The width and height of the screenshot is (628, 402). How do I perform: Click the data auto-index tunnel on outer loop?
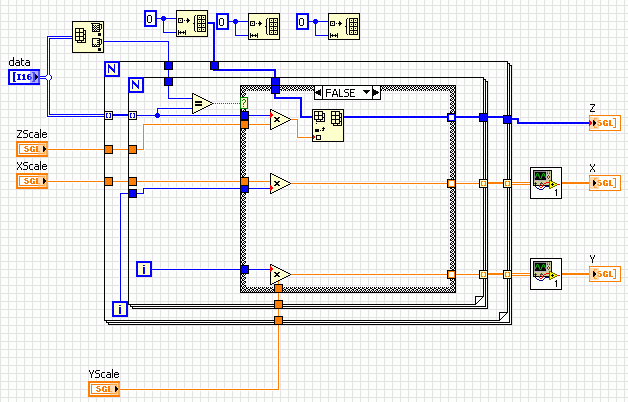point(109,115)
